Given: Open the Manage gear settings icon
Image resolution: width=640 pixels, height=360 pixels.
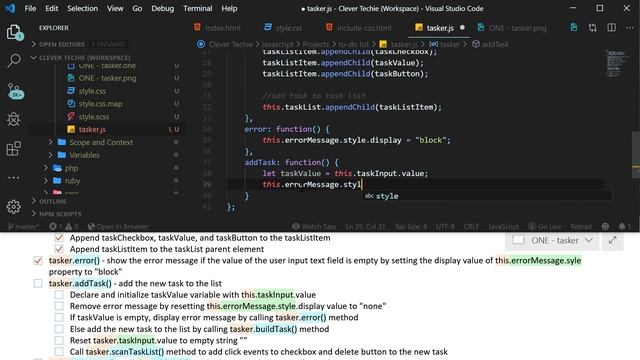Looking at the screenshot, I should pos(13,207).
